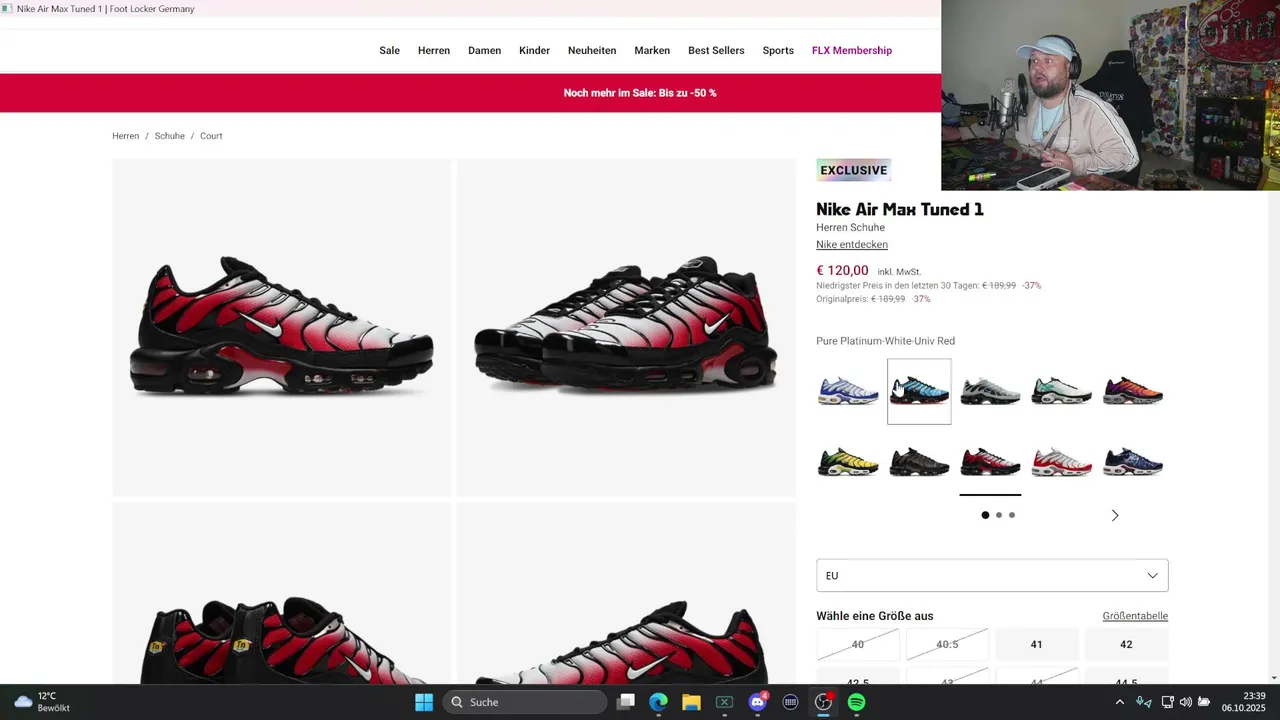This screenshot has width=1280, height=720.
Task: Open weather widget showing 12°C Bewölkt
Action: click(42, 702)
